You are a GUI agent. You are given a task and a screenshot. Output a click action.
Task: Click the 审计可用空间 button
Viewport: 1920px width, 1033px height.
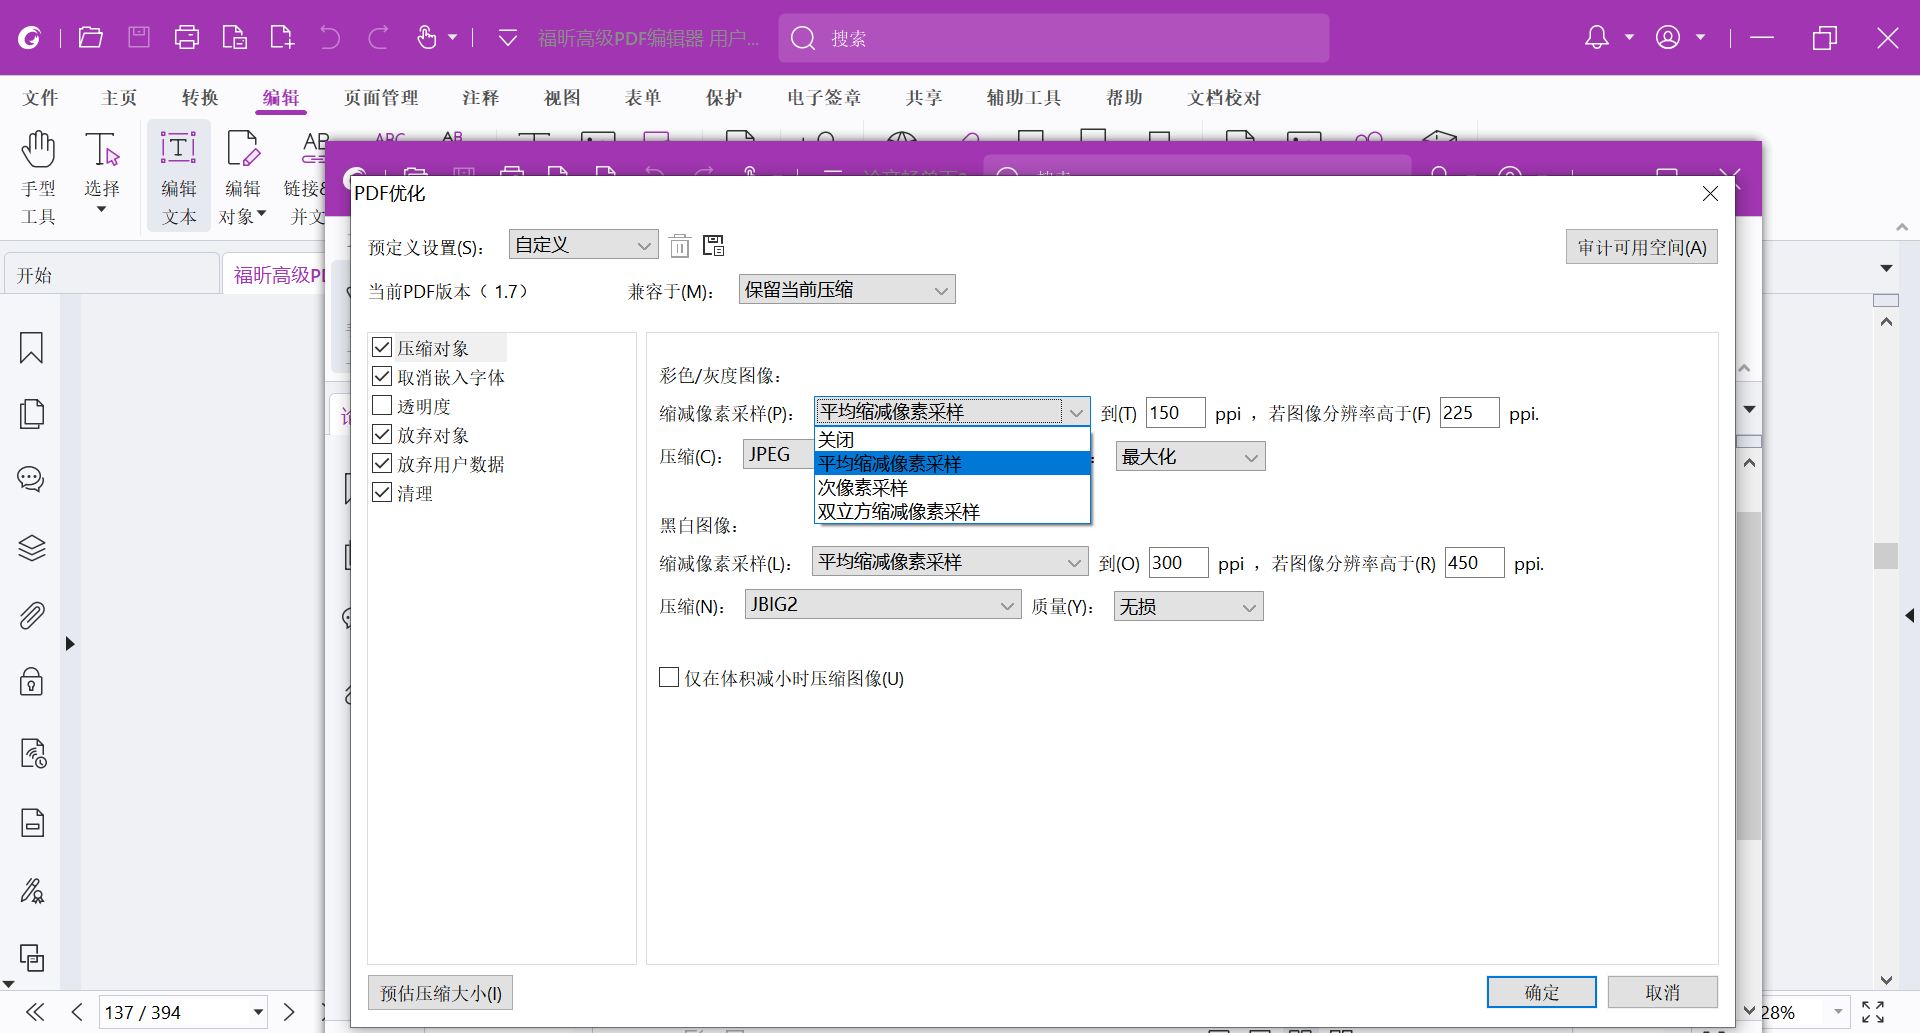[1641, 247]
